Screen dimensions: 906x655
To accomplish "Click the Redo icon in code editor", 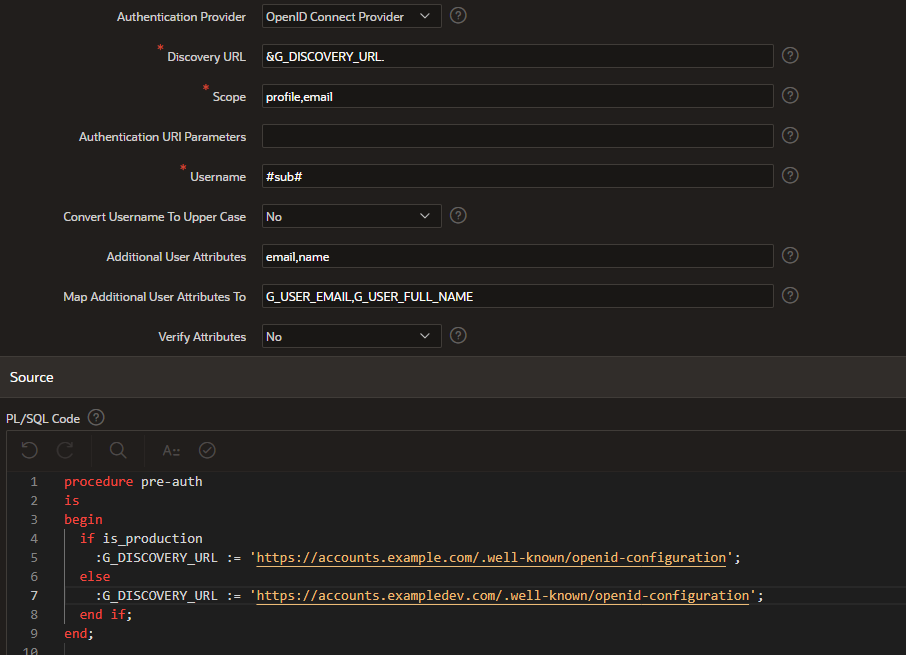I will coord(65,451).
